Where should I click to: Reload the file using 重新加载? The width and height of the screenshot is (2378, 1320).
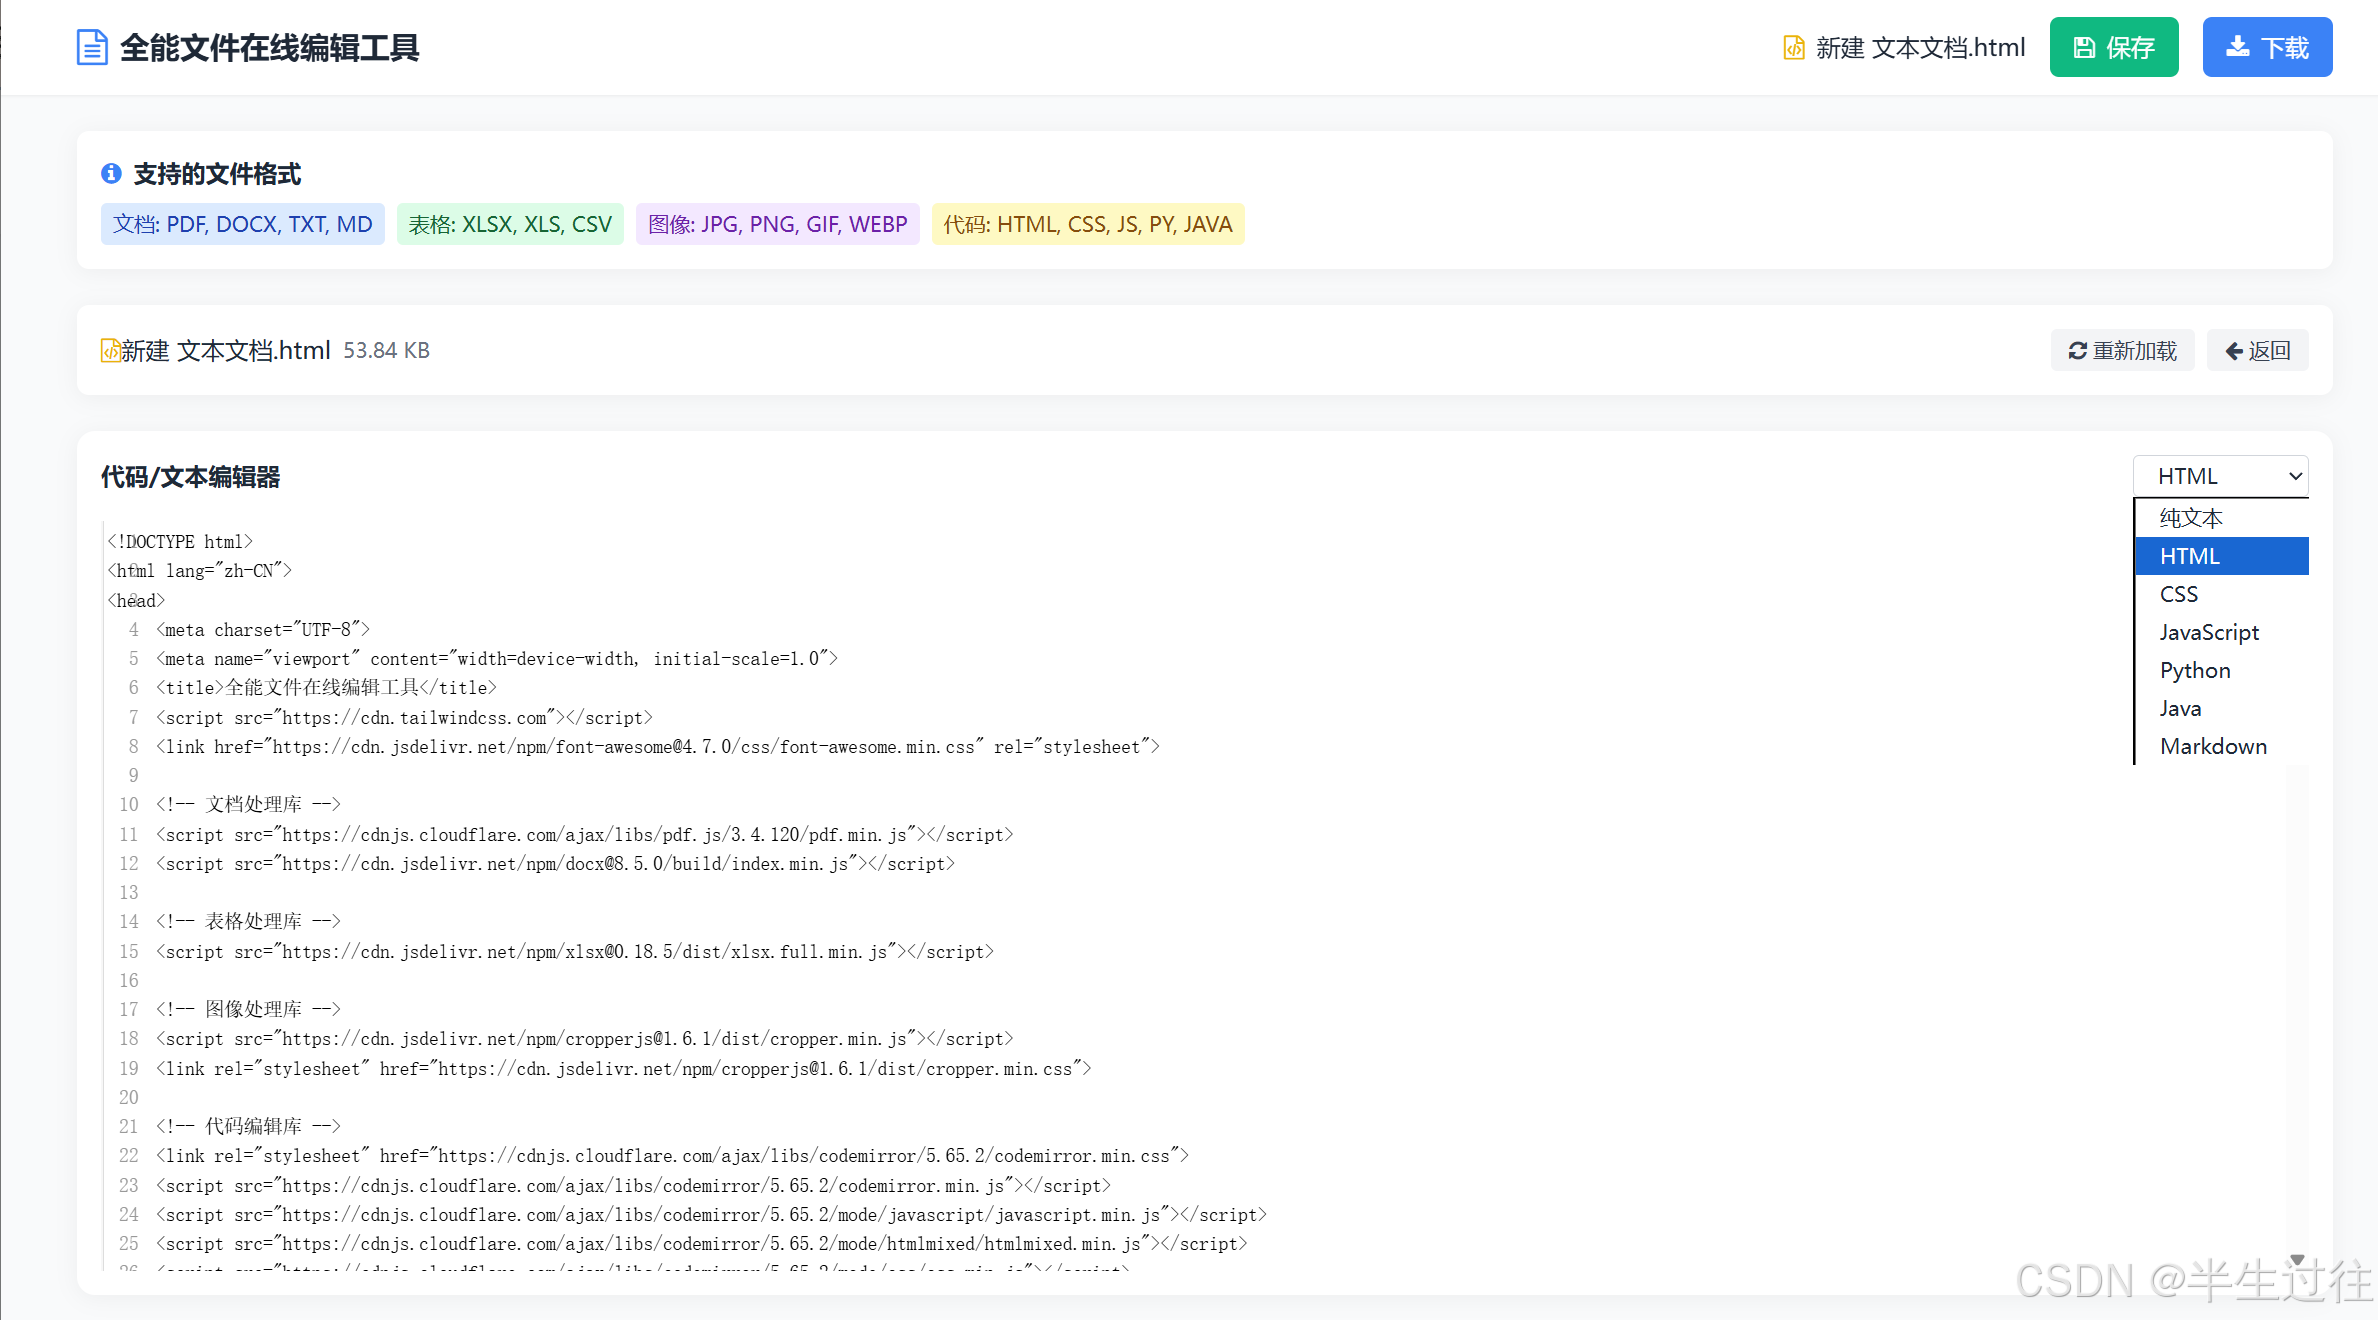[2122, 350]
